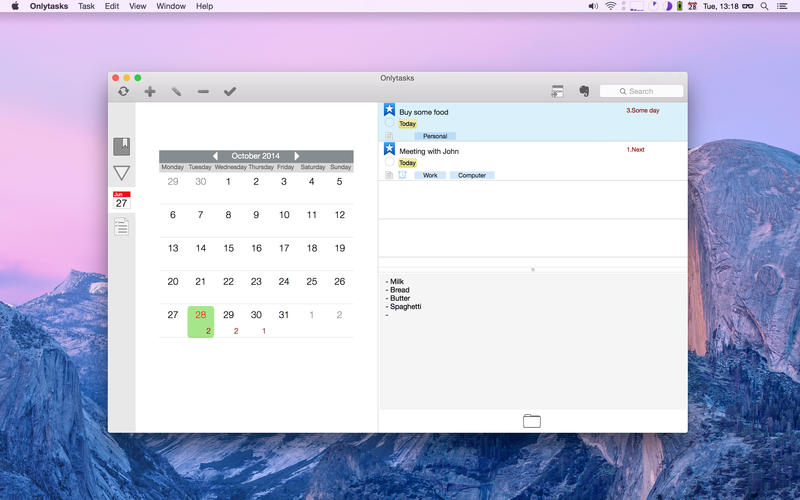Click alarm clock icon on Meeting with John
800x500 pixels.
tap(402, 174)
